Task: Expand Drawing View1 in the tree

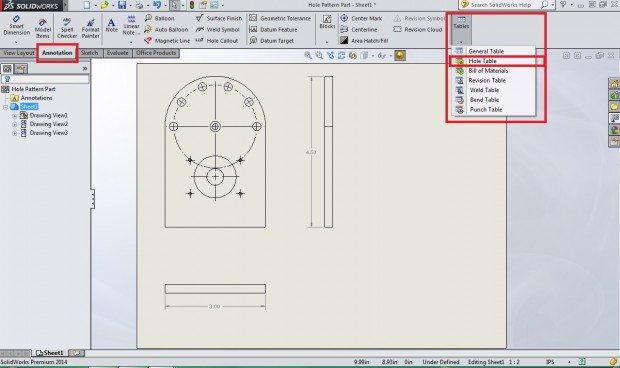Action: click(15, 116)
